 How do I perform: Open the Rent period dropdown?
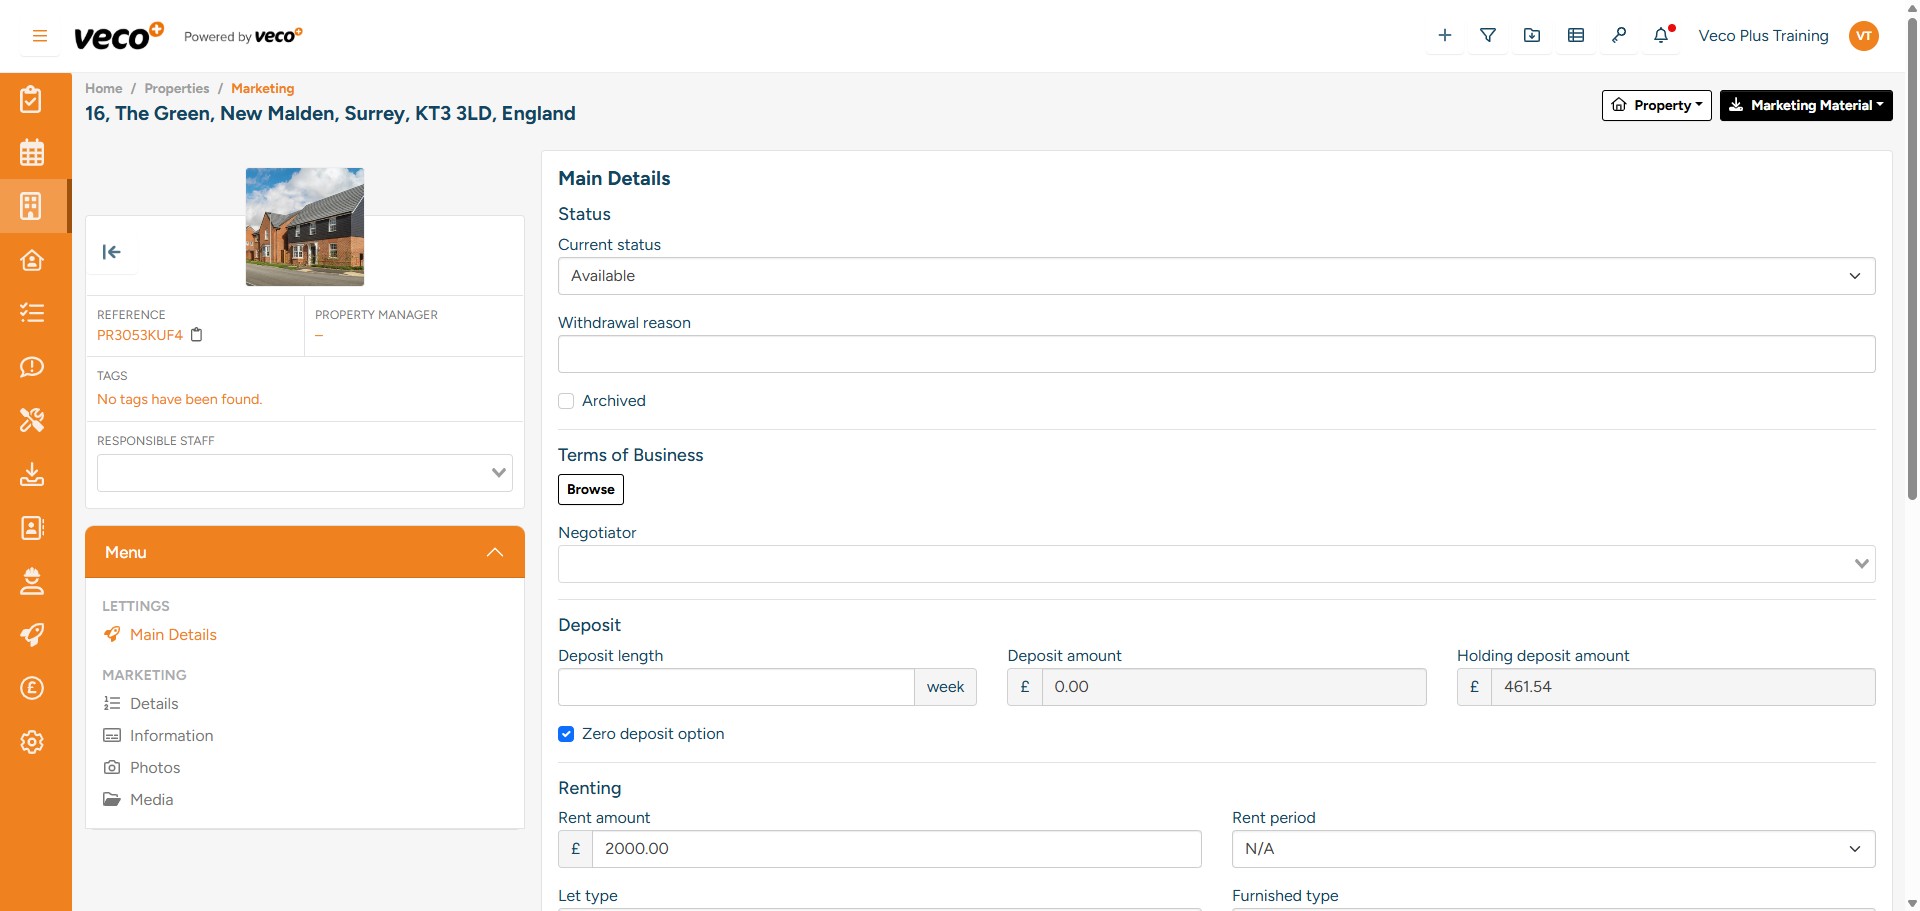(1553, 849)
